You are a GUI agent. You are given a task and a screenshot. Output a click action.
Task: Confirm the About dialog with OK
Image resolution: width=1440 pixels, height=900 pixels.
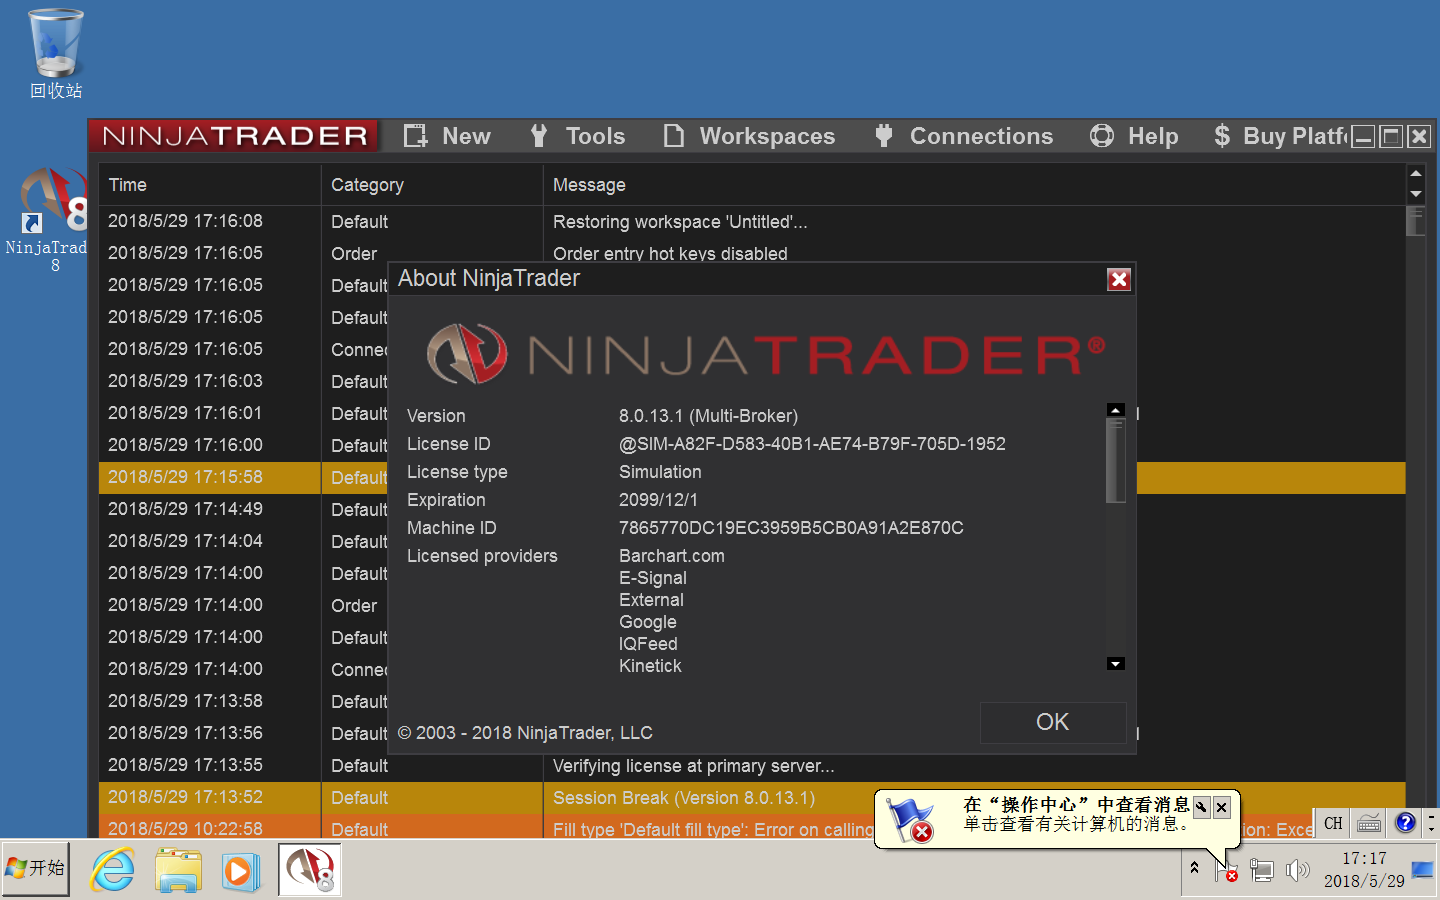coord(1053,722)
